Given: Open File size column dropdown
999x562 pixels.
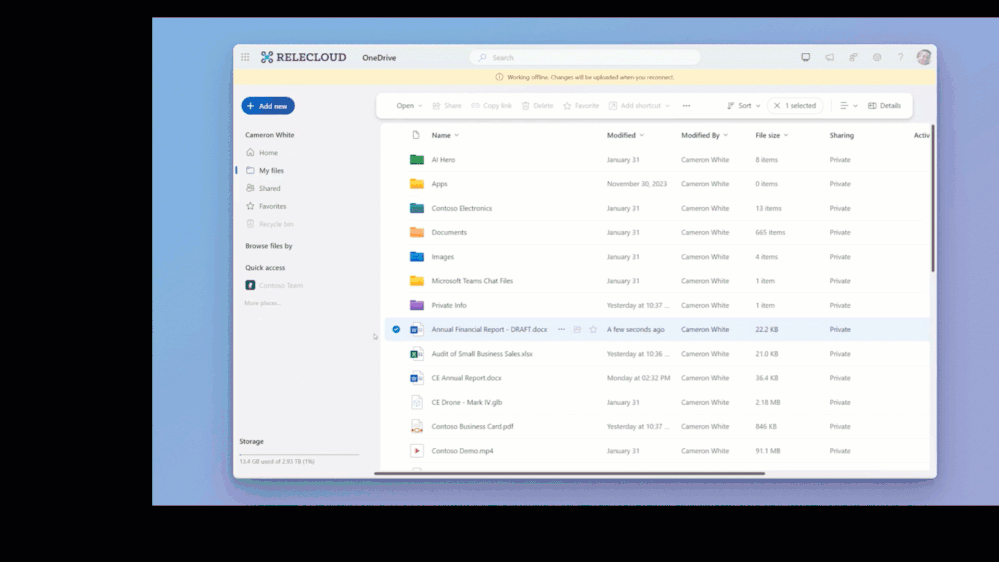Looking at the screenshot, I should click(x=772, y=135).
